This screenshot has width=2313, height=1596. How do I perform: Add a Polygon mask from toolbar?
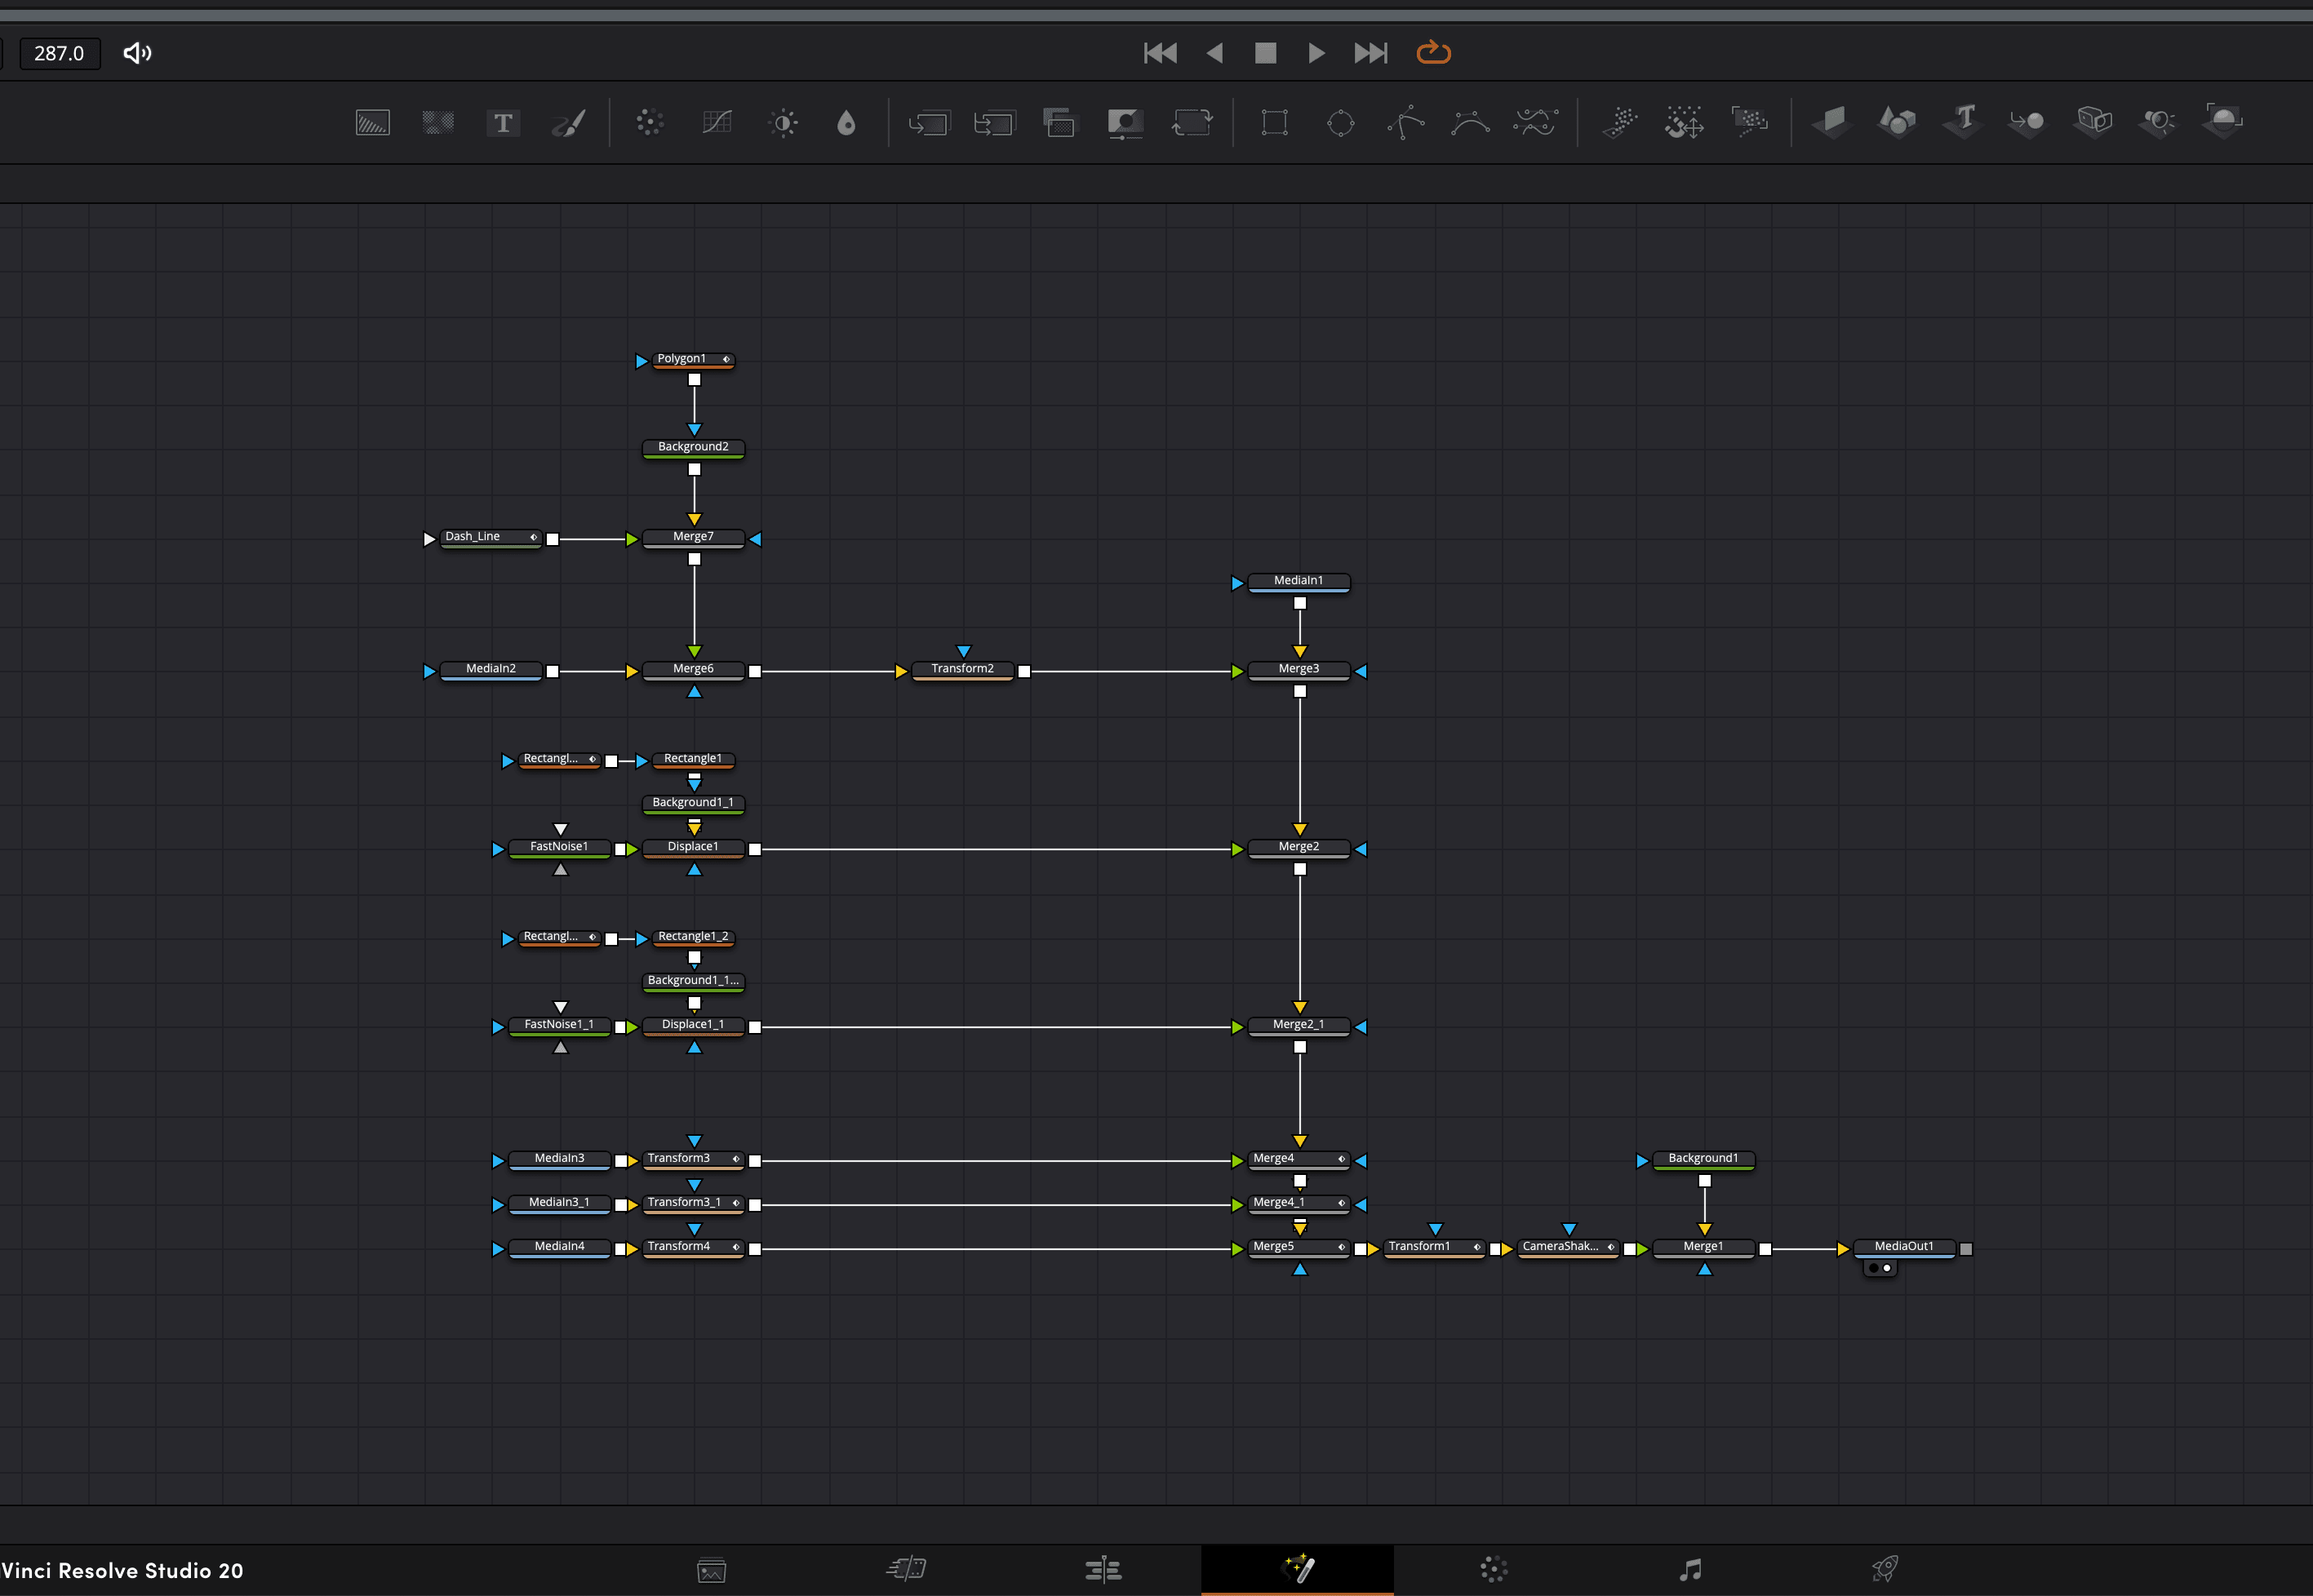point(1405,123)
